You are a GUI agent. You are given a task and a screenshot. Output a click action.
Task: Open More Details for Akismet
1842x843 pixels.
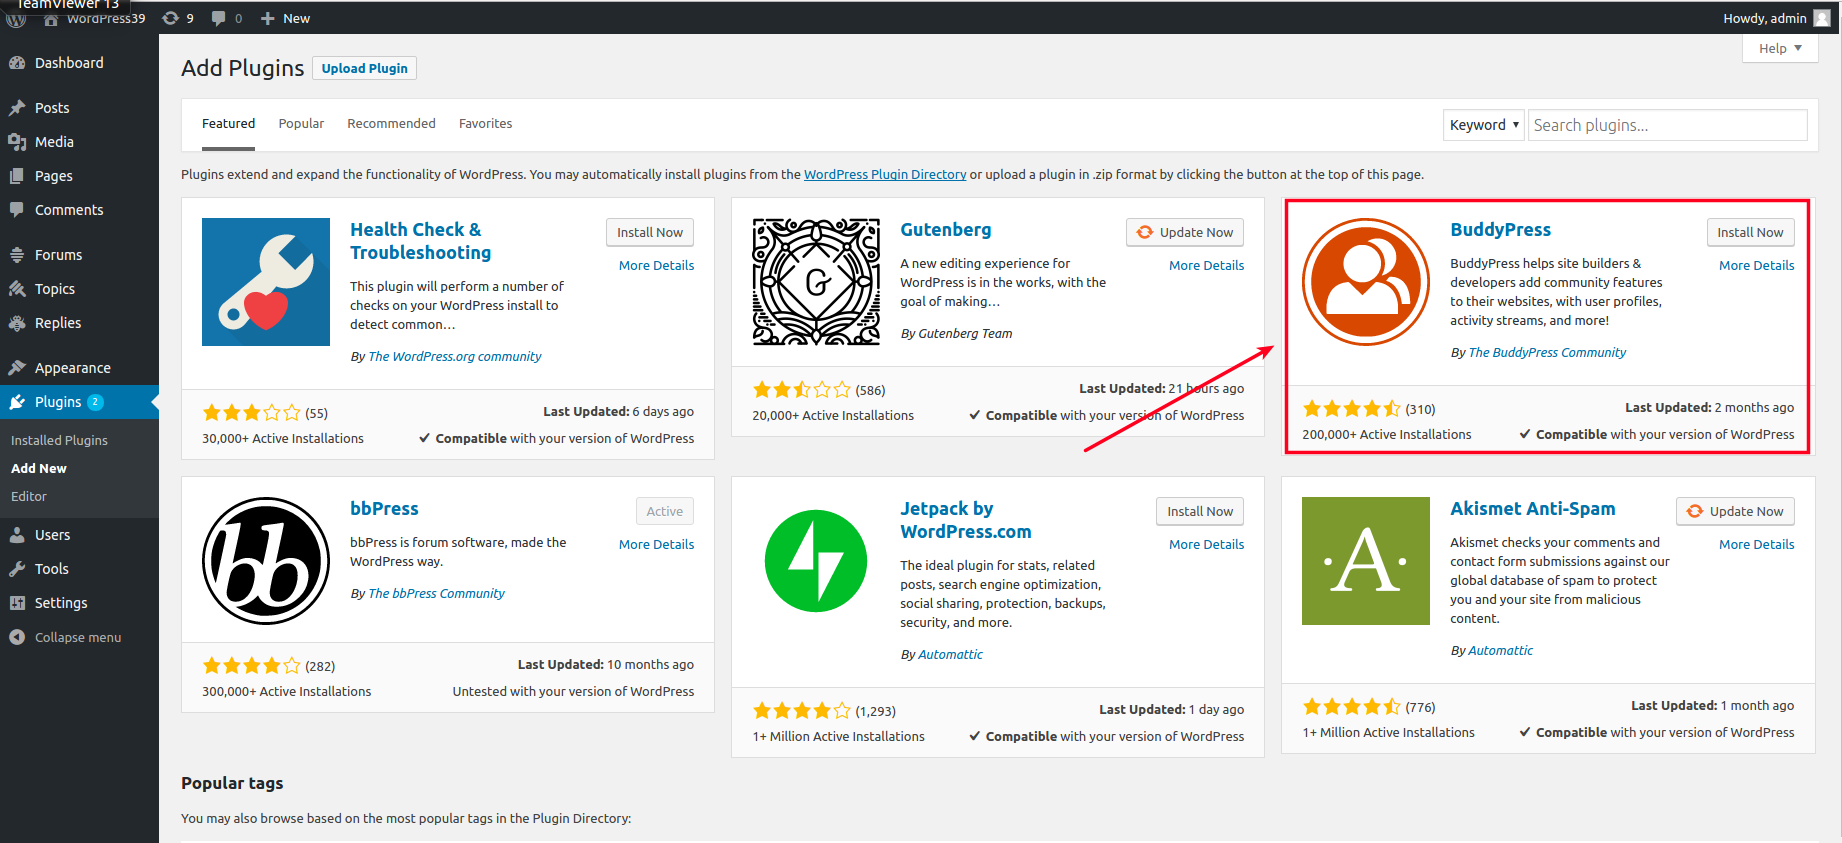tap(1756, 544)
